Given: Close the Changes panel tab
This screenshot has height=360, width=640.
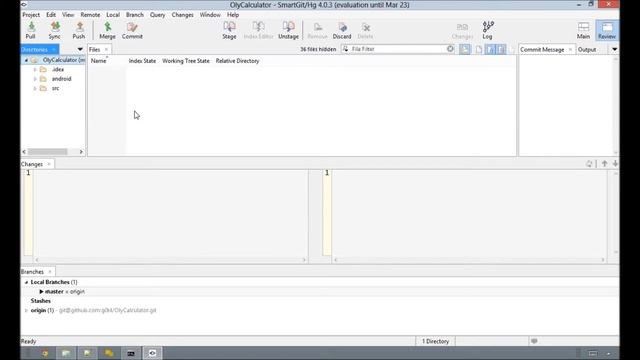Looking at the screenshot, I should tap(49, 164).
